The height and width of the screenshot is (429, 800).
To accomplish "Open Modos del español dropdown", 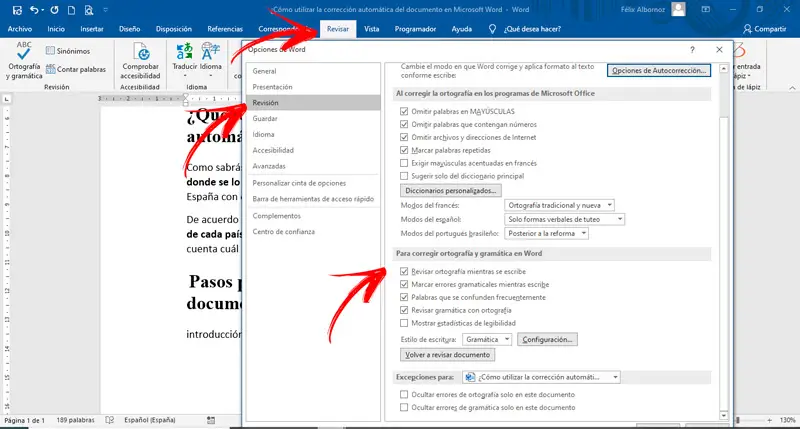I will pyautogui.click(x=564, y=219).
